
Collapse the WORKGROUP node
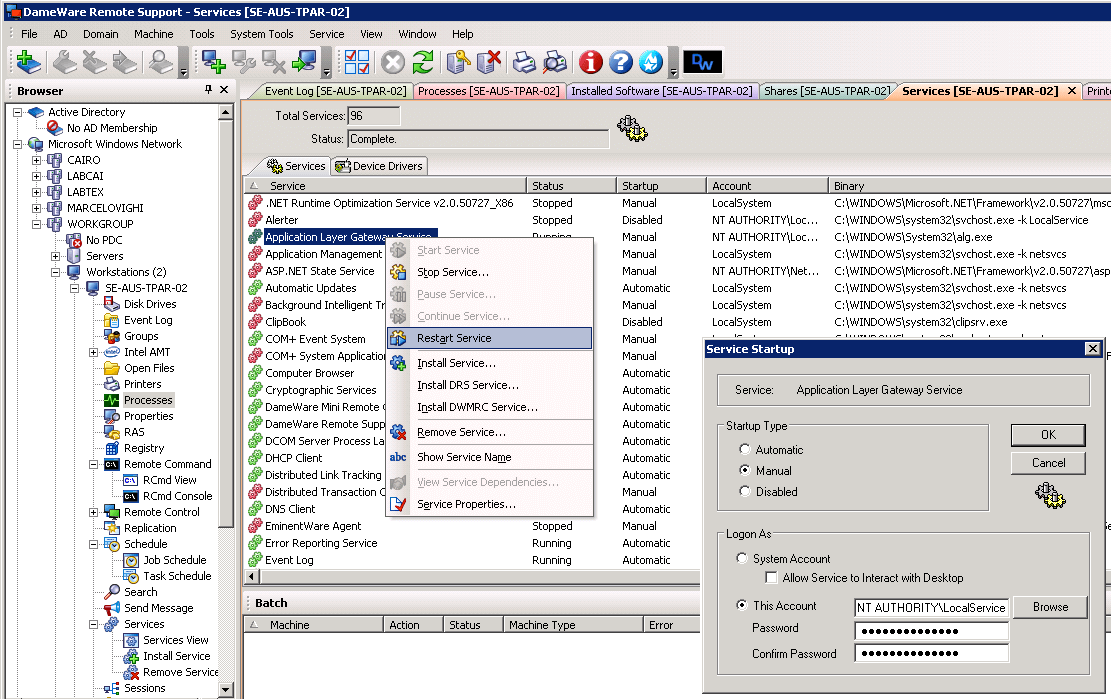pyautogui.click(x=36, y=224)
